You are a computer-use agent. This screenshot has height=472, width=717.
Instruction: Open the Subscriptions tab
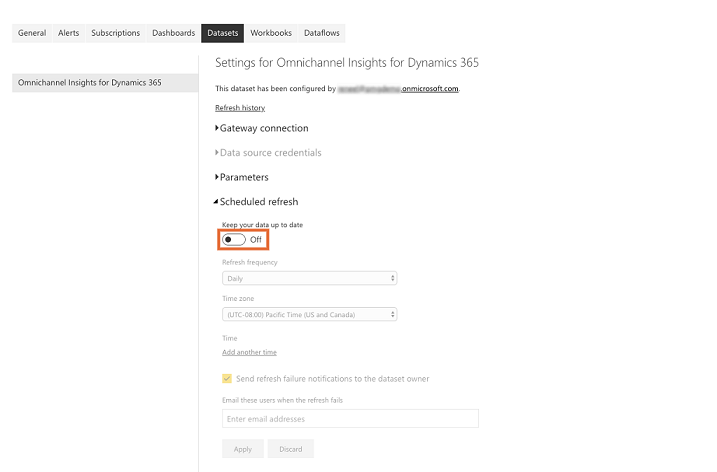click(x=115, y=33)
